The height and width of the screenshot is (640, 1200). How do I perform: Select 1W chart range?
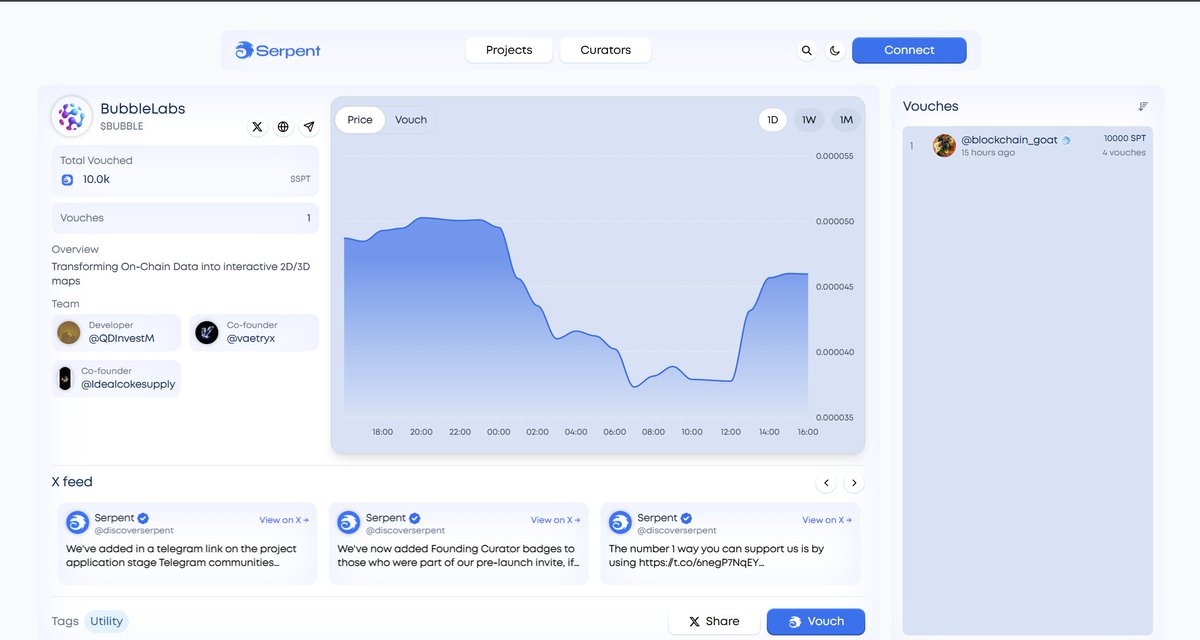[x=809, y=120]
